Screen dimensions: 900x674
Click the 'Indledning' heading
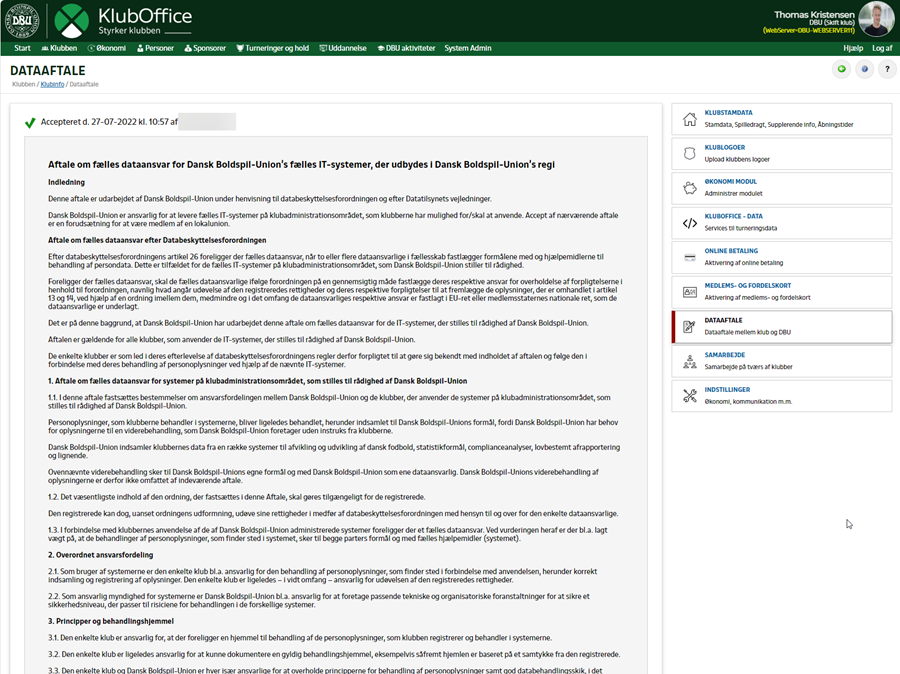(x=67, y=183)
